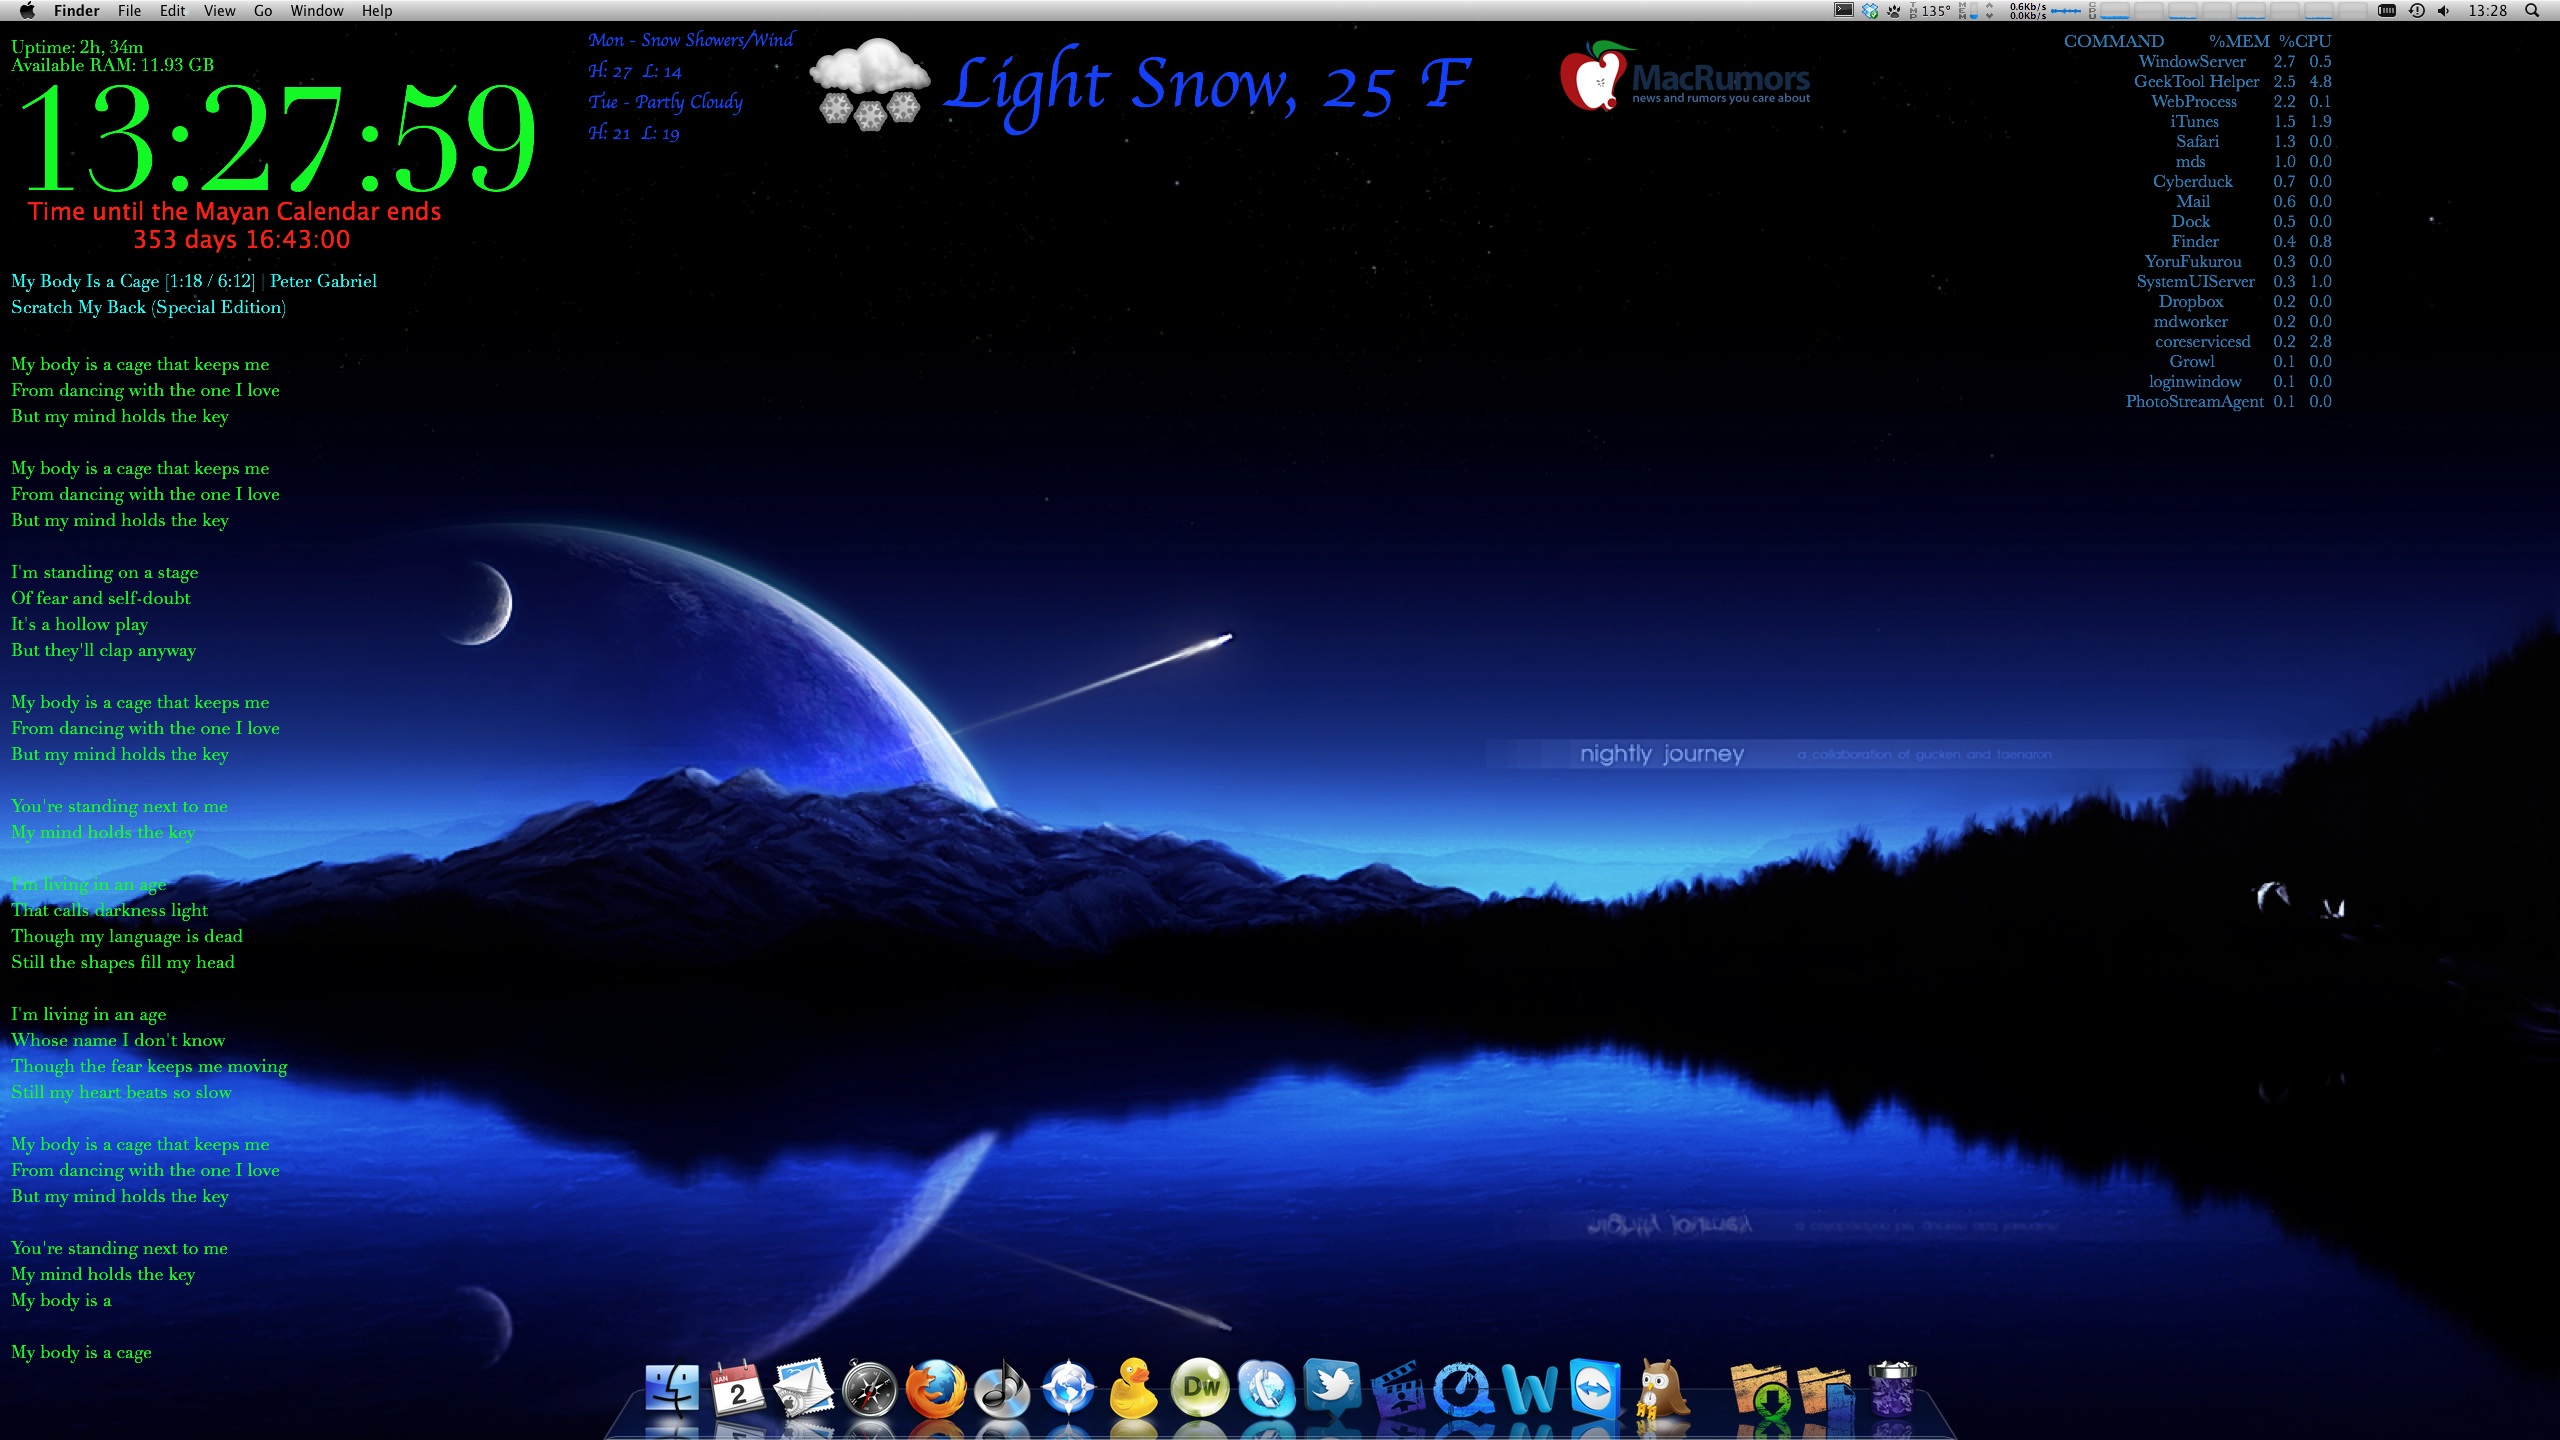
Task: Click the Dropbox menu bar icon
Action: [1869, 11]
